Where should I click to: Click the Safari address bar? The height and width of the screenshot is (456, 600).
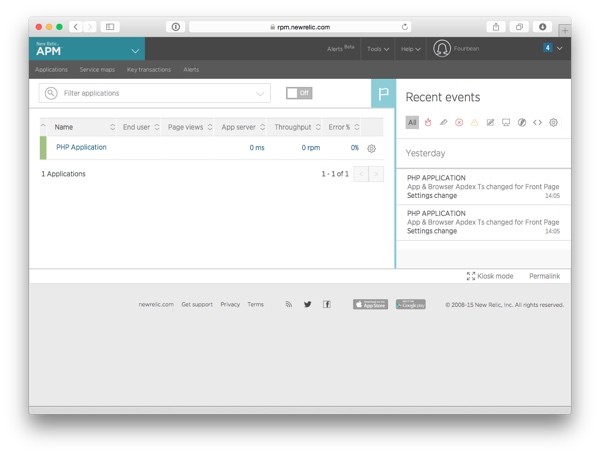pos(300,27)
